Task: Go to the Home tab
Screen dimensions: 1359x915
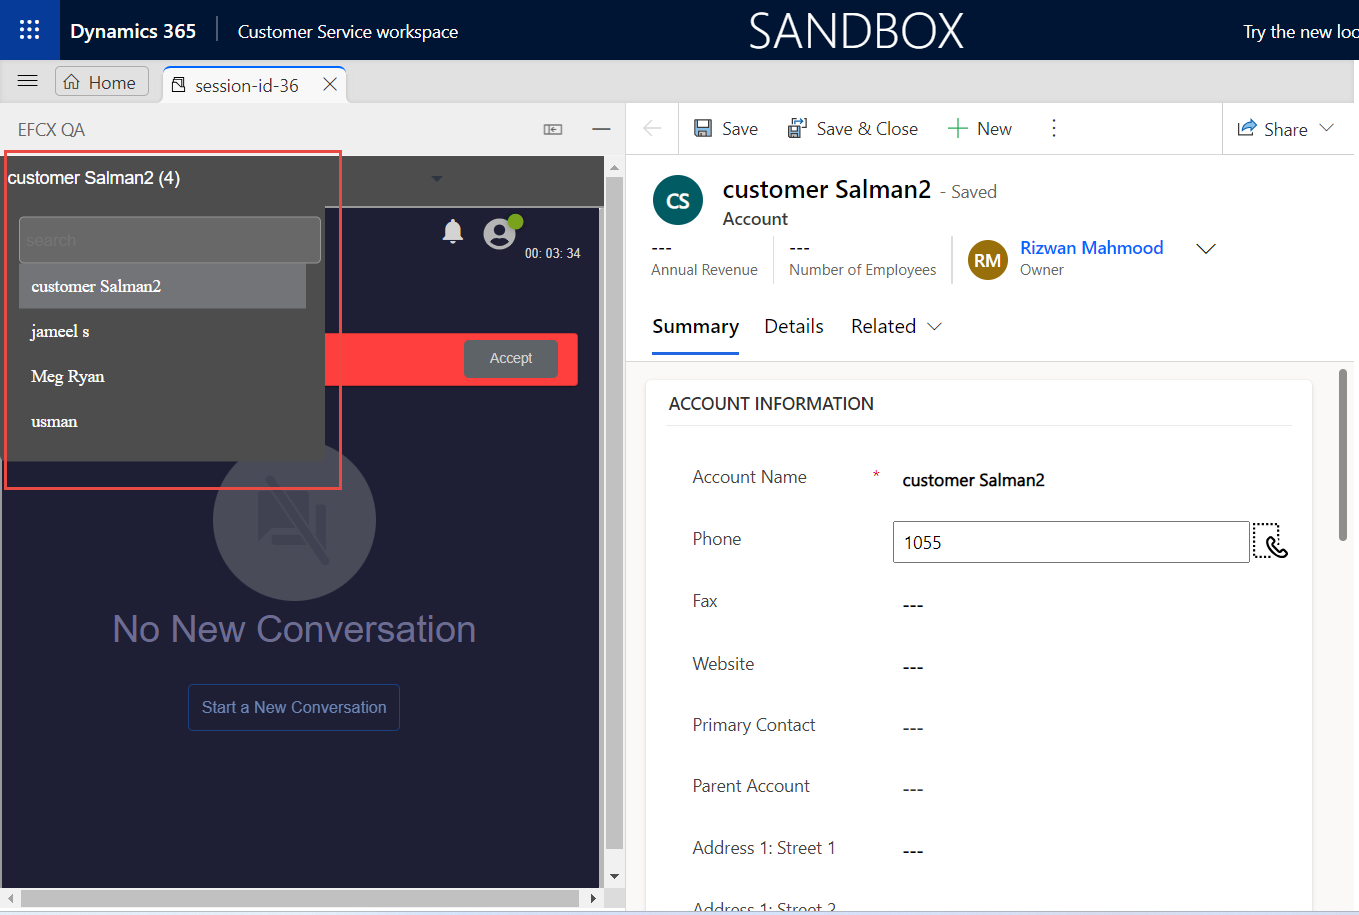Action: coord(101,82)
